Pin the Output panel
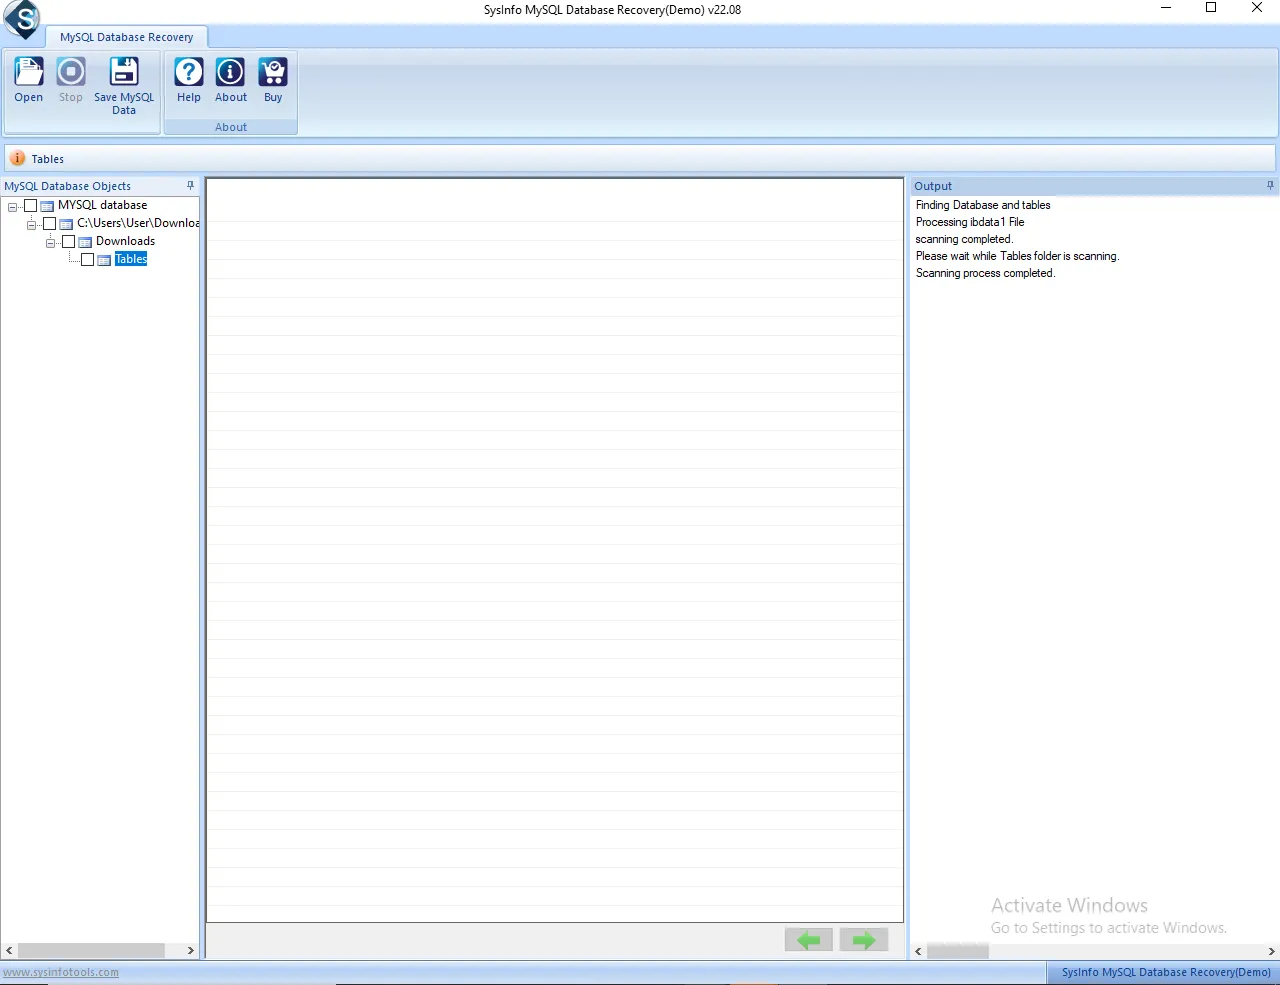Screen dimensions: 1280x985 [x=1270, y=186]
